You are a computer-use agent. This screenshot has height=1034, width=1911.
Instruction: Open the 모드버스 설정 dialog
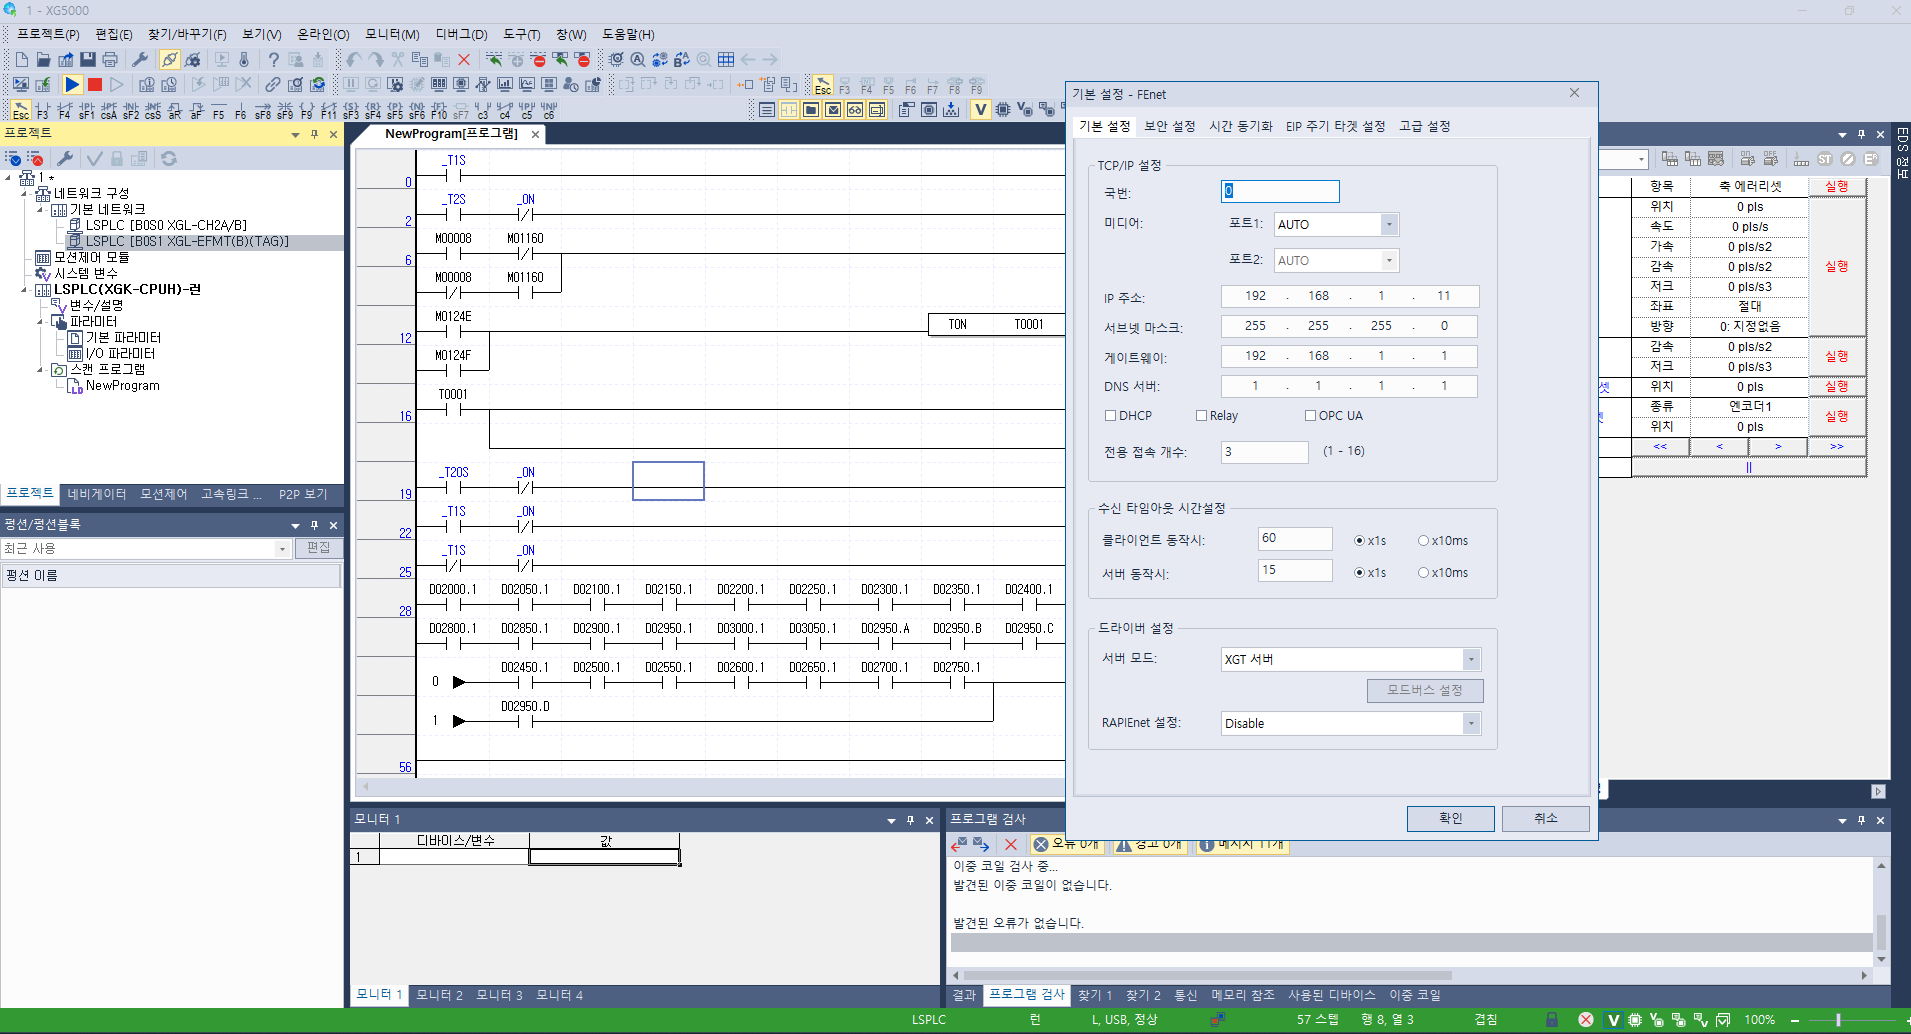click(x=1425, y=690)
